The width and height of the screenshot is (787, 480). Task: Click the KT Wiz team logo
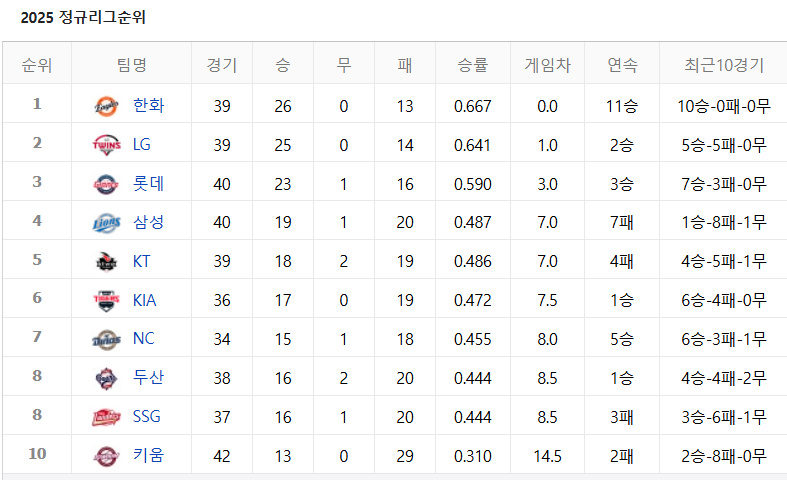click(x=106, y=262)
